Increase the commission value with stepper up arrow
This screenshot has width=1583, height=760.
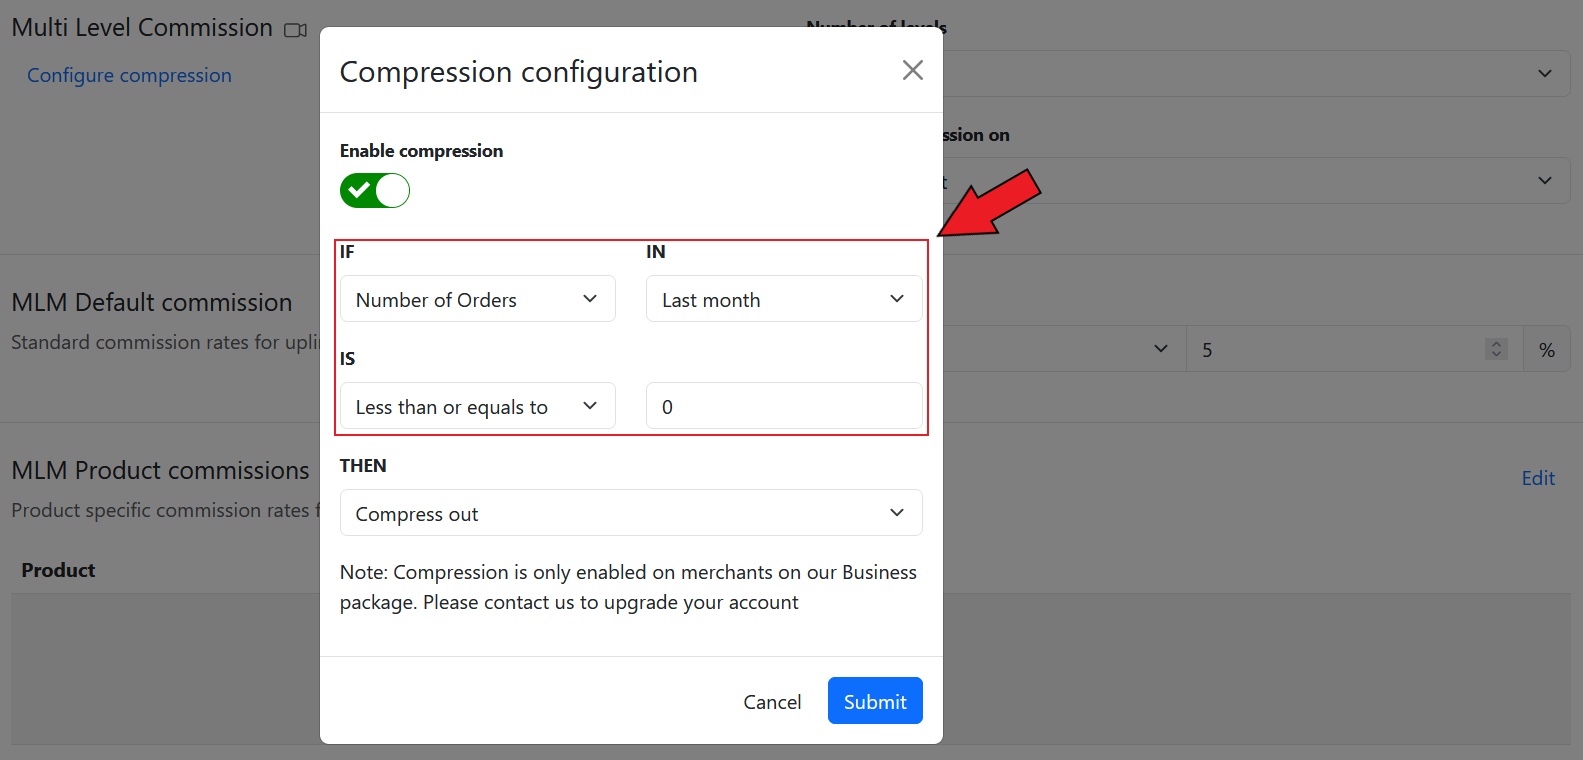[1496, 343]
